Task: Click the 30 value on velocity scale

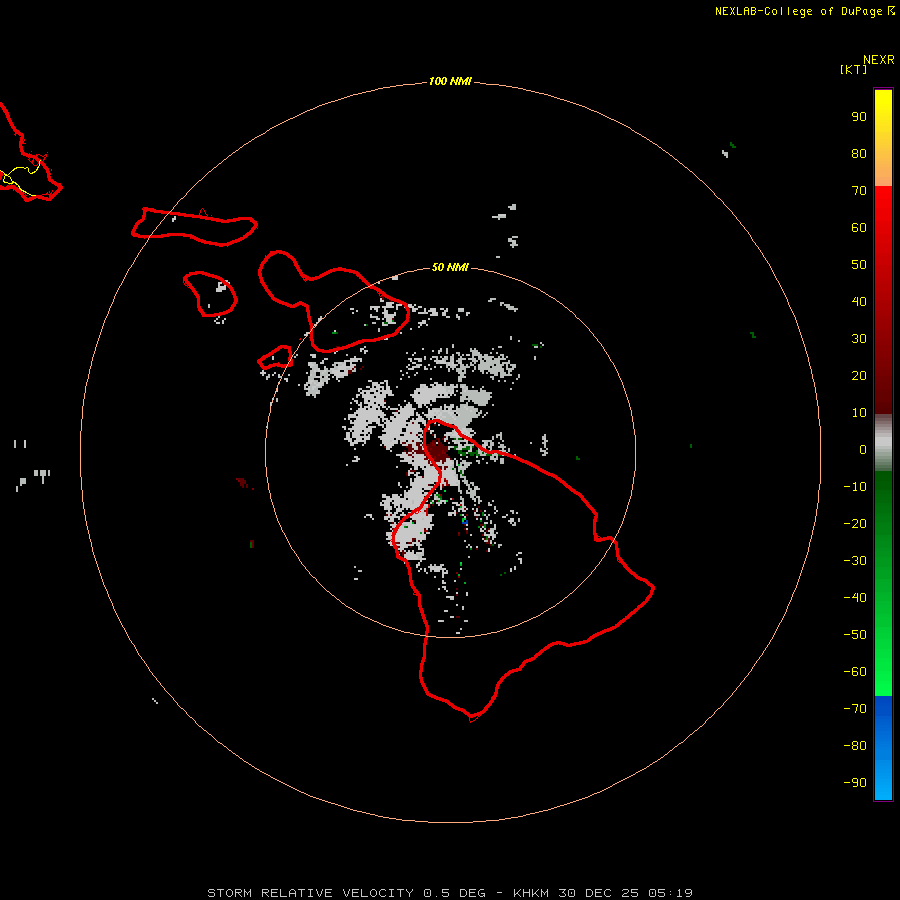Action: pos(859,339)
